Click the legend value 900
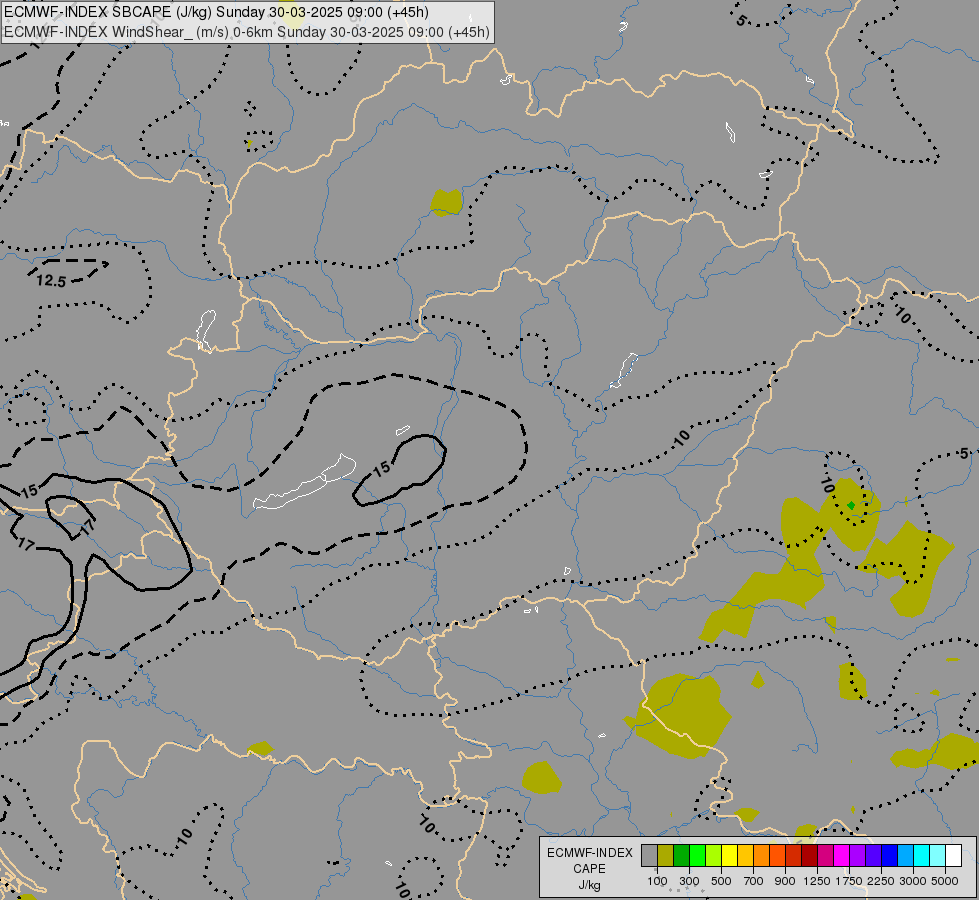 (785, 881)
